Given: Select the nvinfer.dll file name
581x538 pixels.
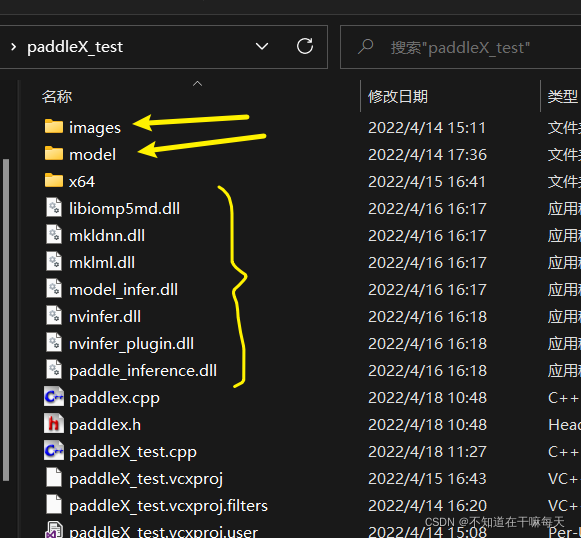Looking at the screenshot, I should coord(105,317).
